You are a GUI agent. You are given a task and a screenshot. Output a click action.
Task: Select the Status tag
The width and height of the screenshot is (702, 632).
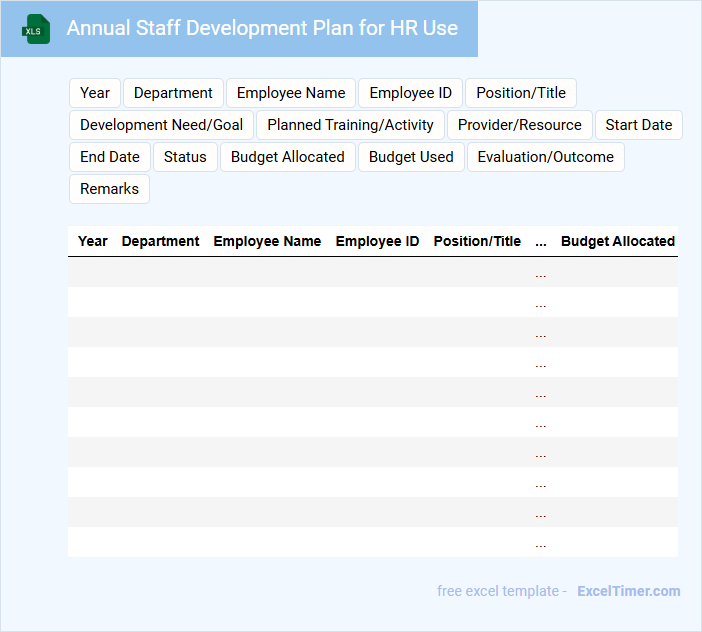click(185, 157)
